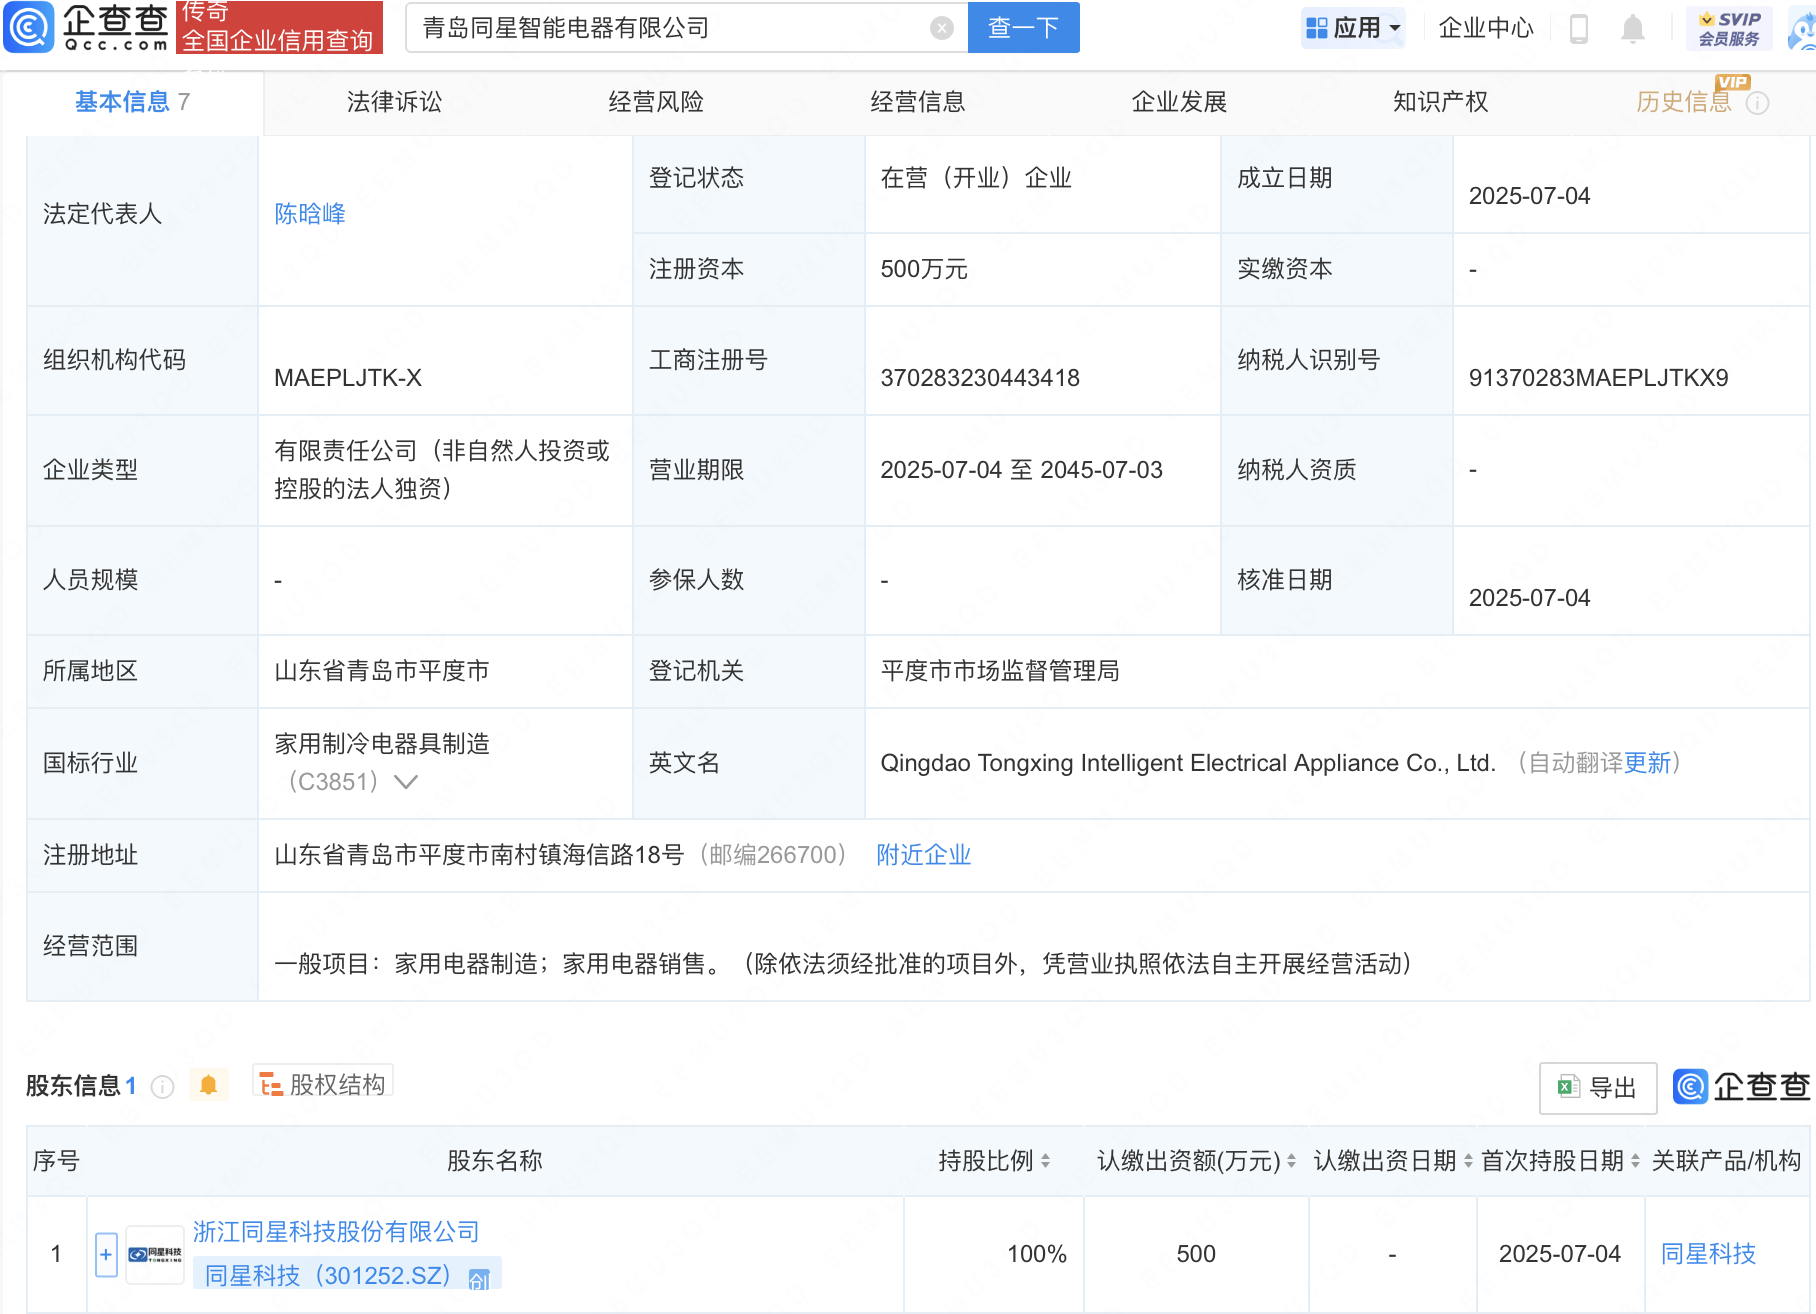
Task: Open legal representative 陈晗峰 link
Action: 309,214
